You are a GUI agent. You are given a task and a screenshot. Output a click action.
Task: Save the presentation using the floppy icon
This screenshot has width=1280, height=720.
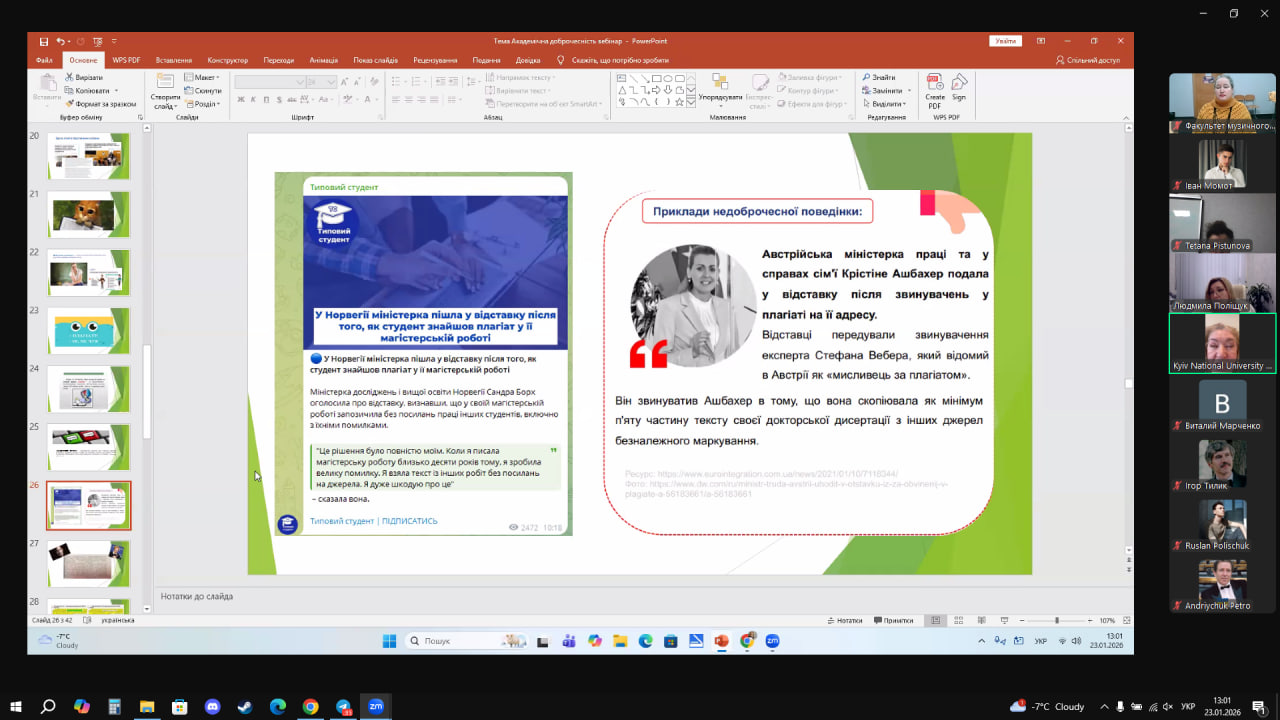pyautogui.click(x=43, y=41)
